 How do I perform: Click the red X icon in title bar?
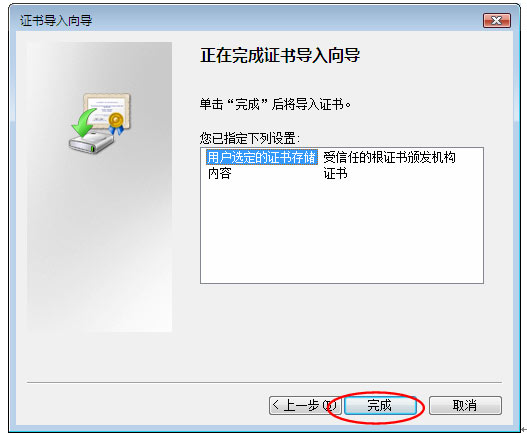496,20
